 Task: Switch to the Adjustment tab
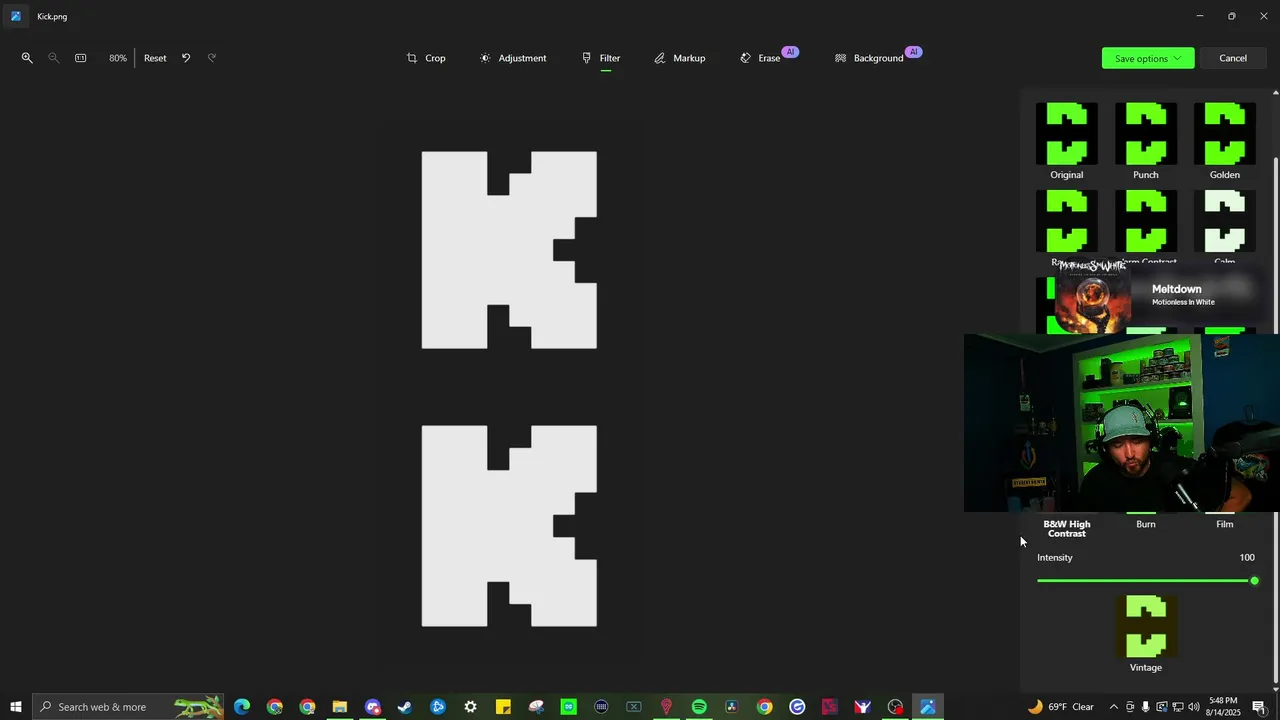(x=513, y=58)
